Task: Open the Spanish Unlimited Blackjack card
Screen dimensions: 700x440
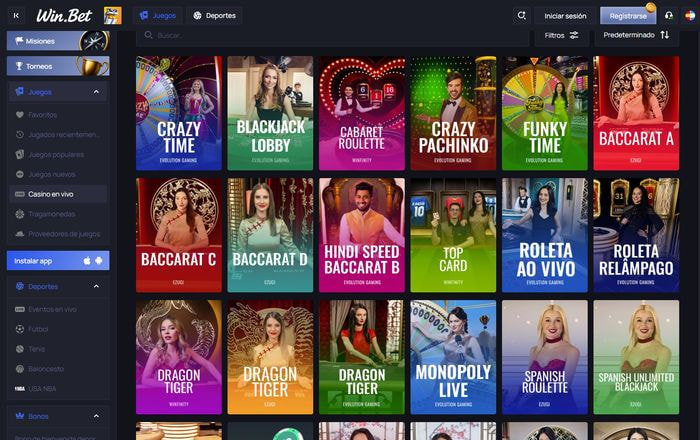Action: tap(636, 357)
